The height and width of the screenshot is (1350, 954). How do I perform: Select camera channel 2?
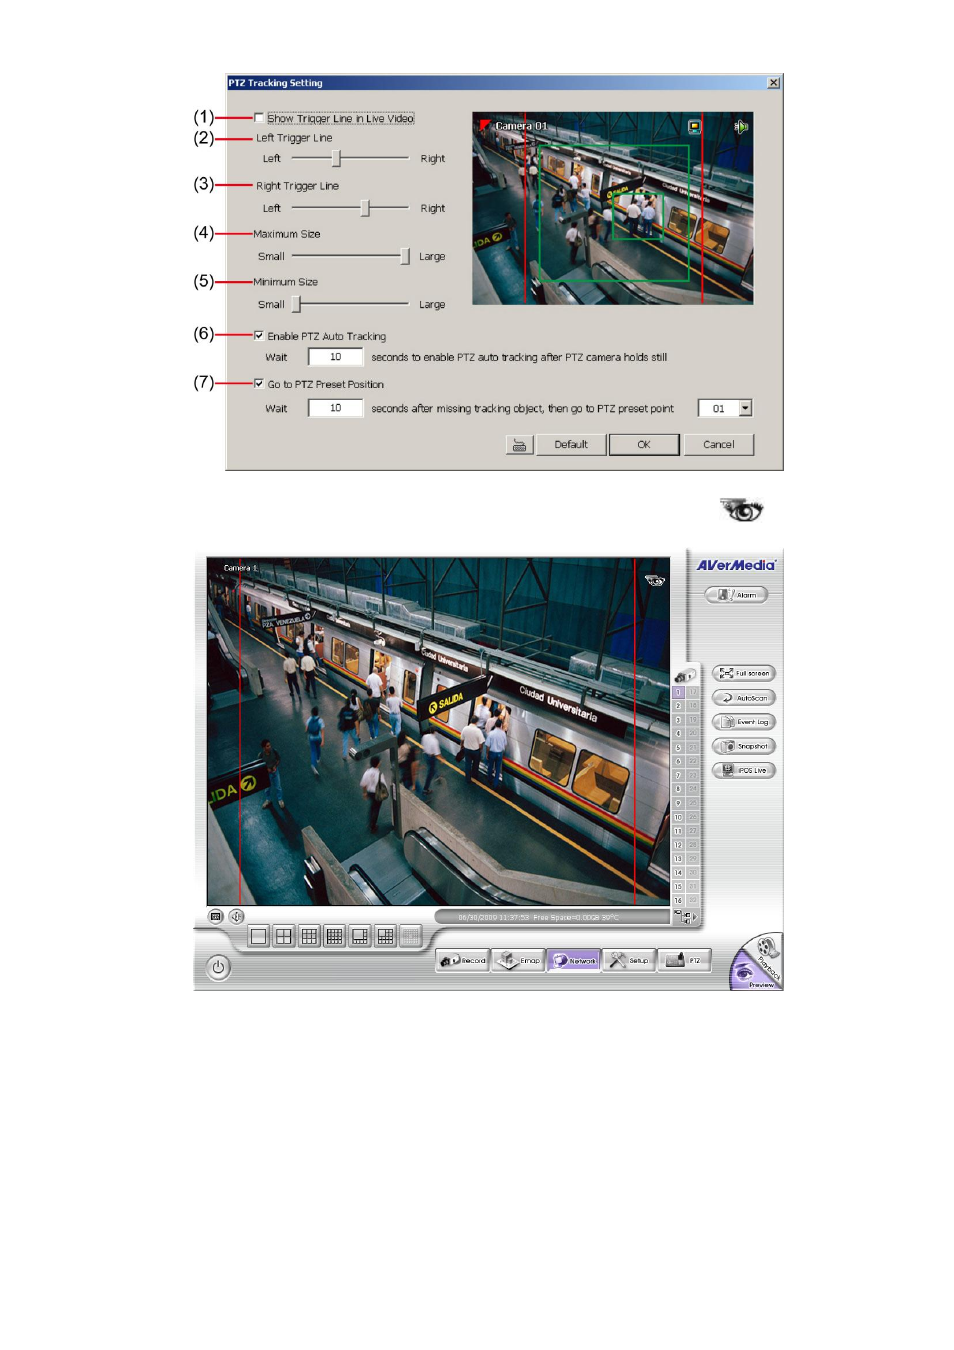click(x=678, y=706)
